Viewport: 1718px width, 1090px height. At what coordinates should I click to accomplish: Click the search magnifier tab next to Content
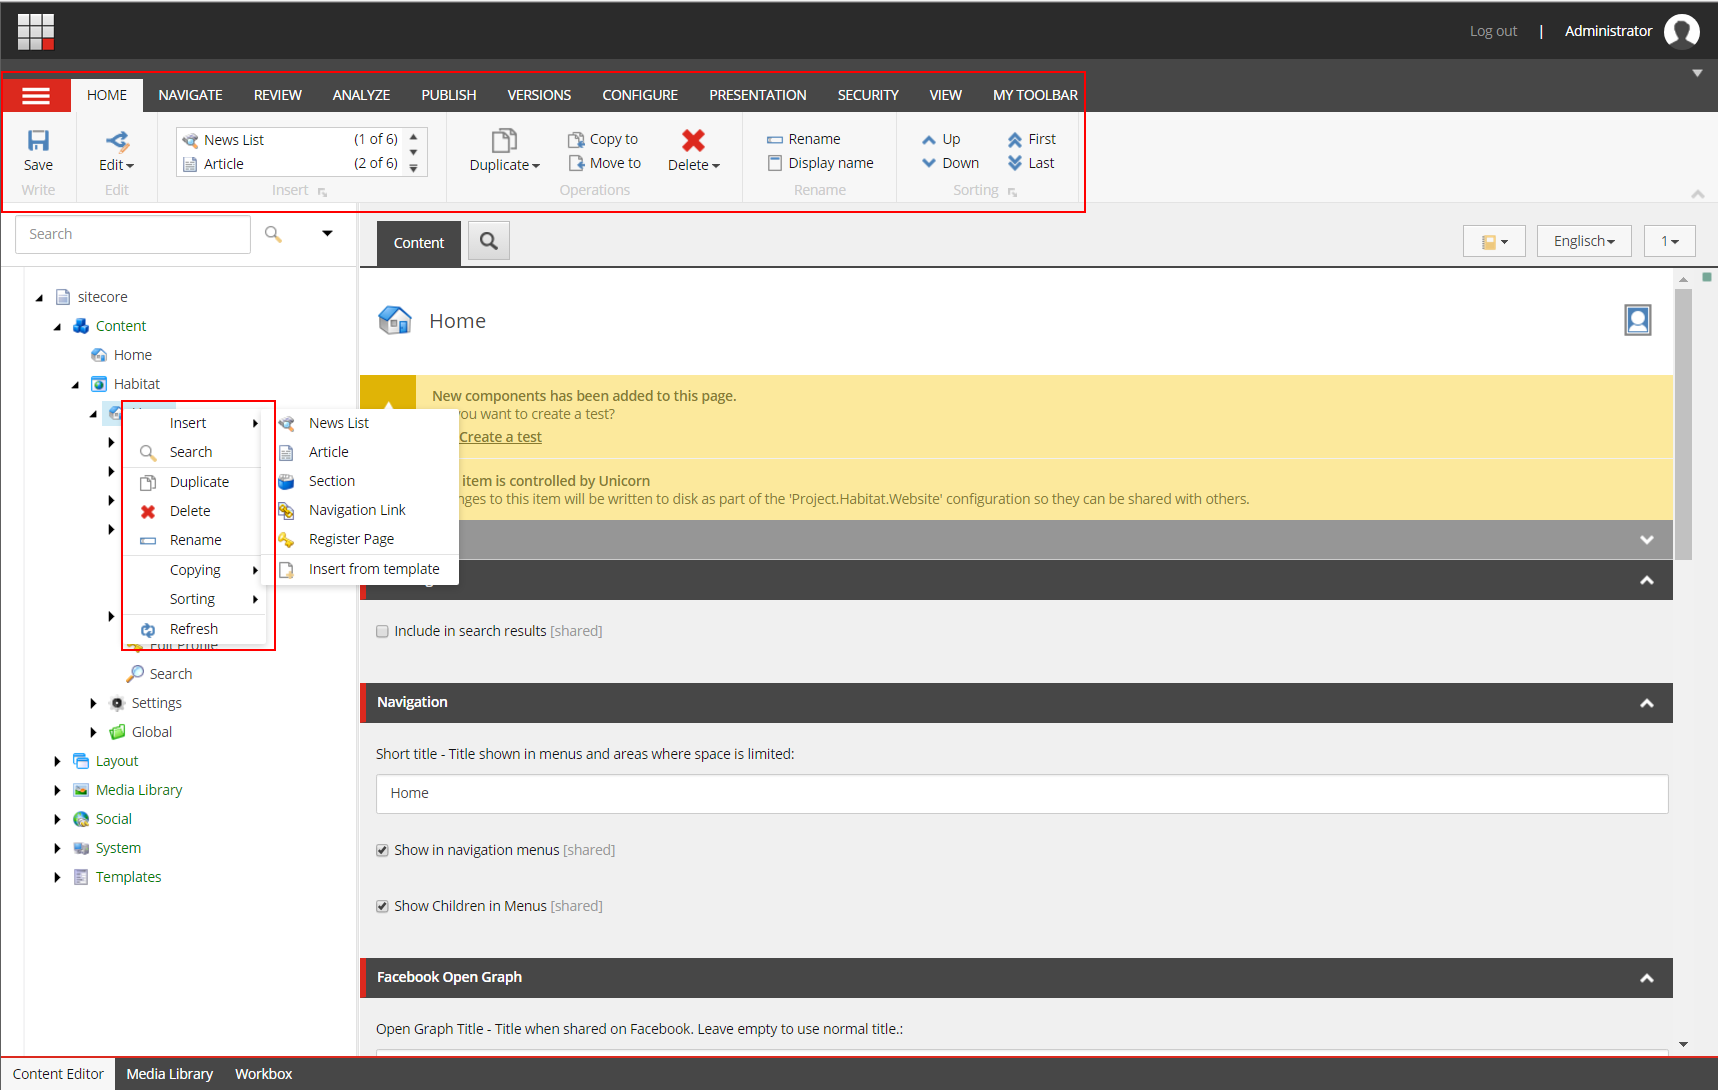pyautogui.click(x=489, y=241)
